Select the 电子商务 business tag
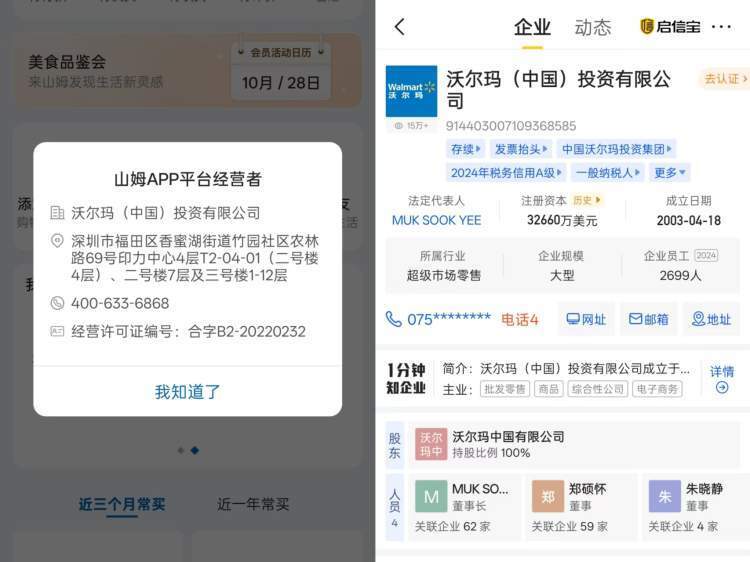The width and height of the screenshot is (750, 562). pos(657,389)
